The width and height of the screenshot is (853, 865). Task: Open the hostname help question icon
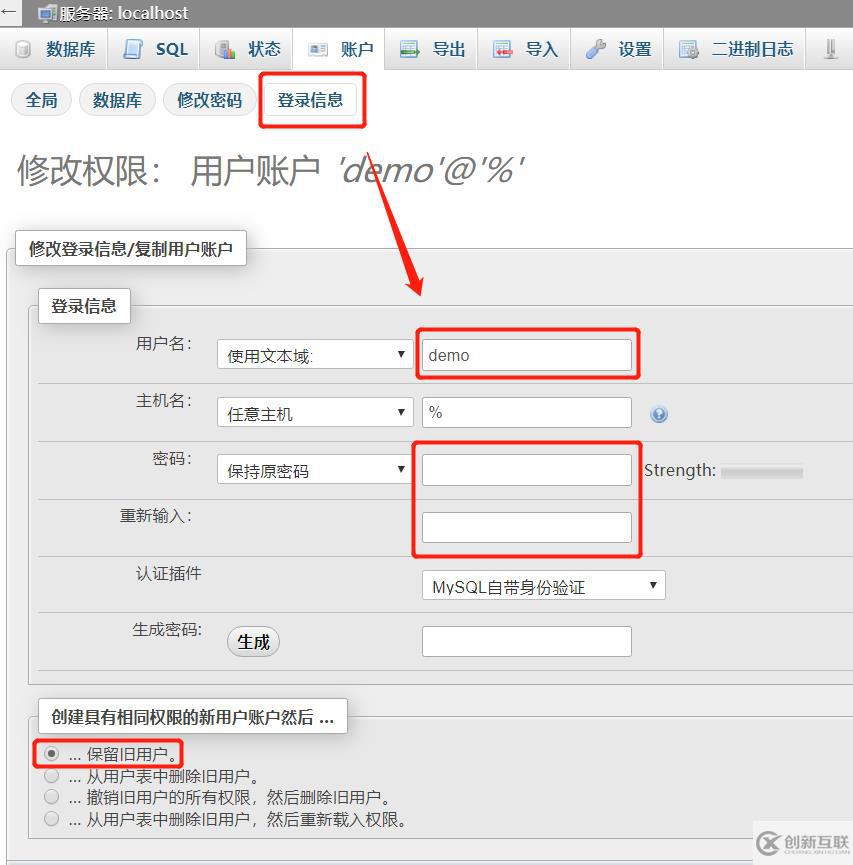point(659,414)
